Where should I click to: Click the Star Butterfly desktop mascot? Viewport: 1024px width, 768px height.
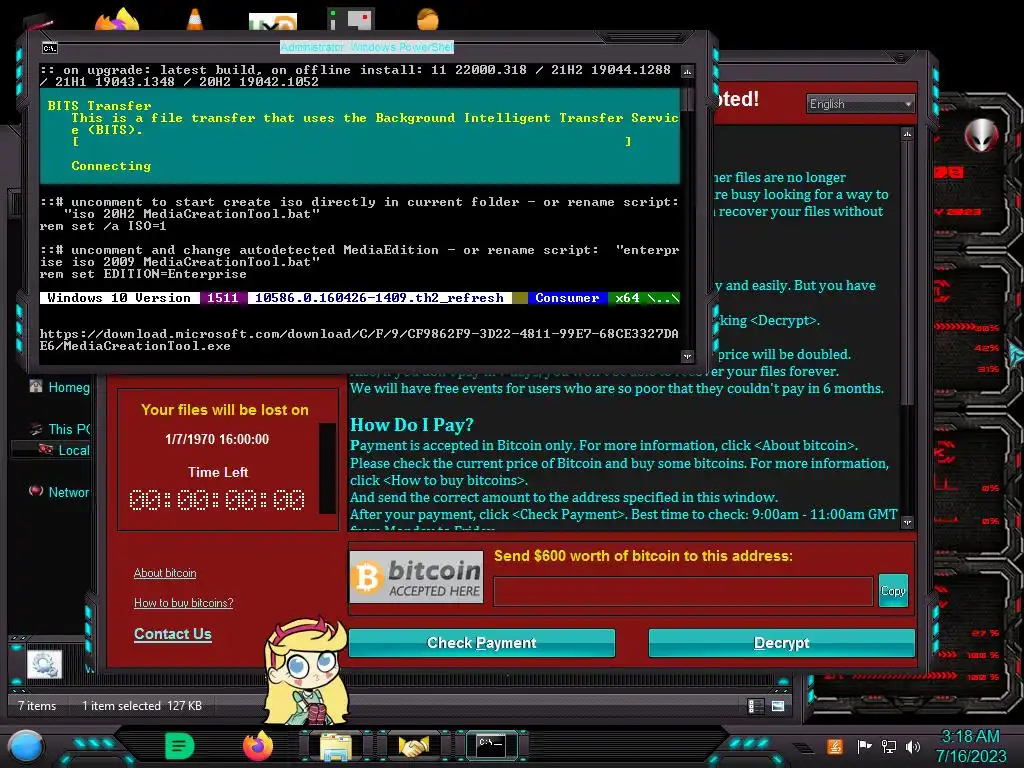[x=306, y=671]
